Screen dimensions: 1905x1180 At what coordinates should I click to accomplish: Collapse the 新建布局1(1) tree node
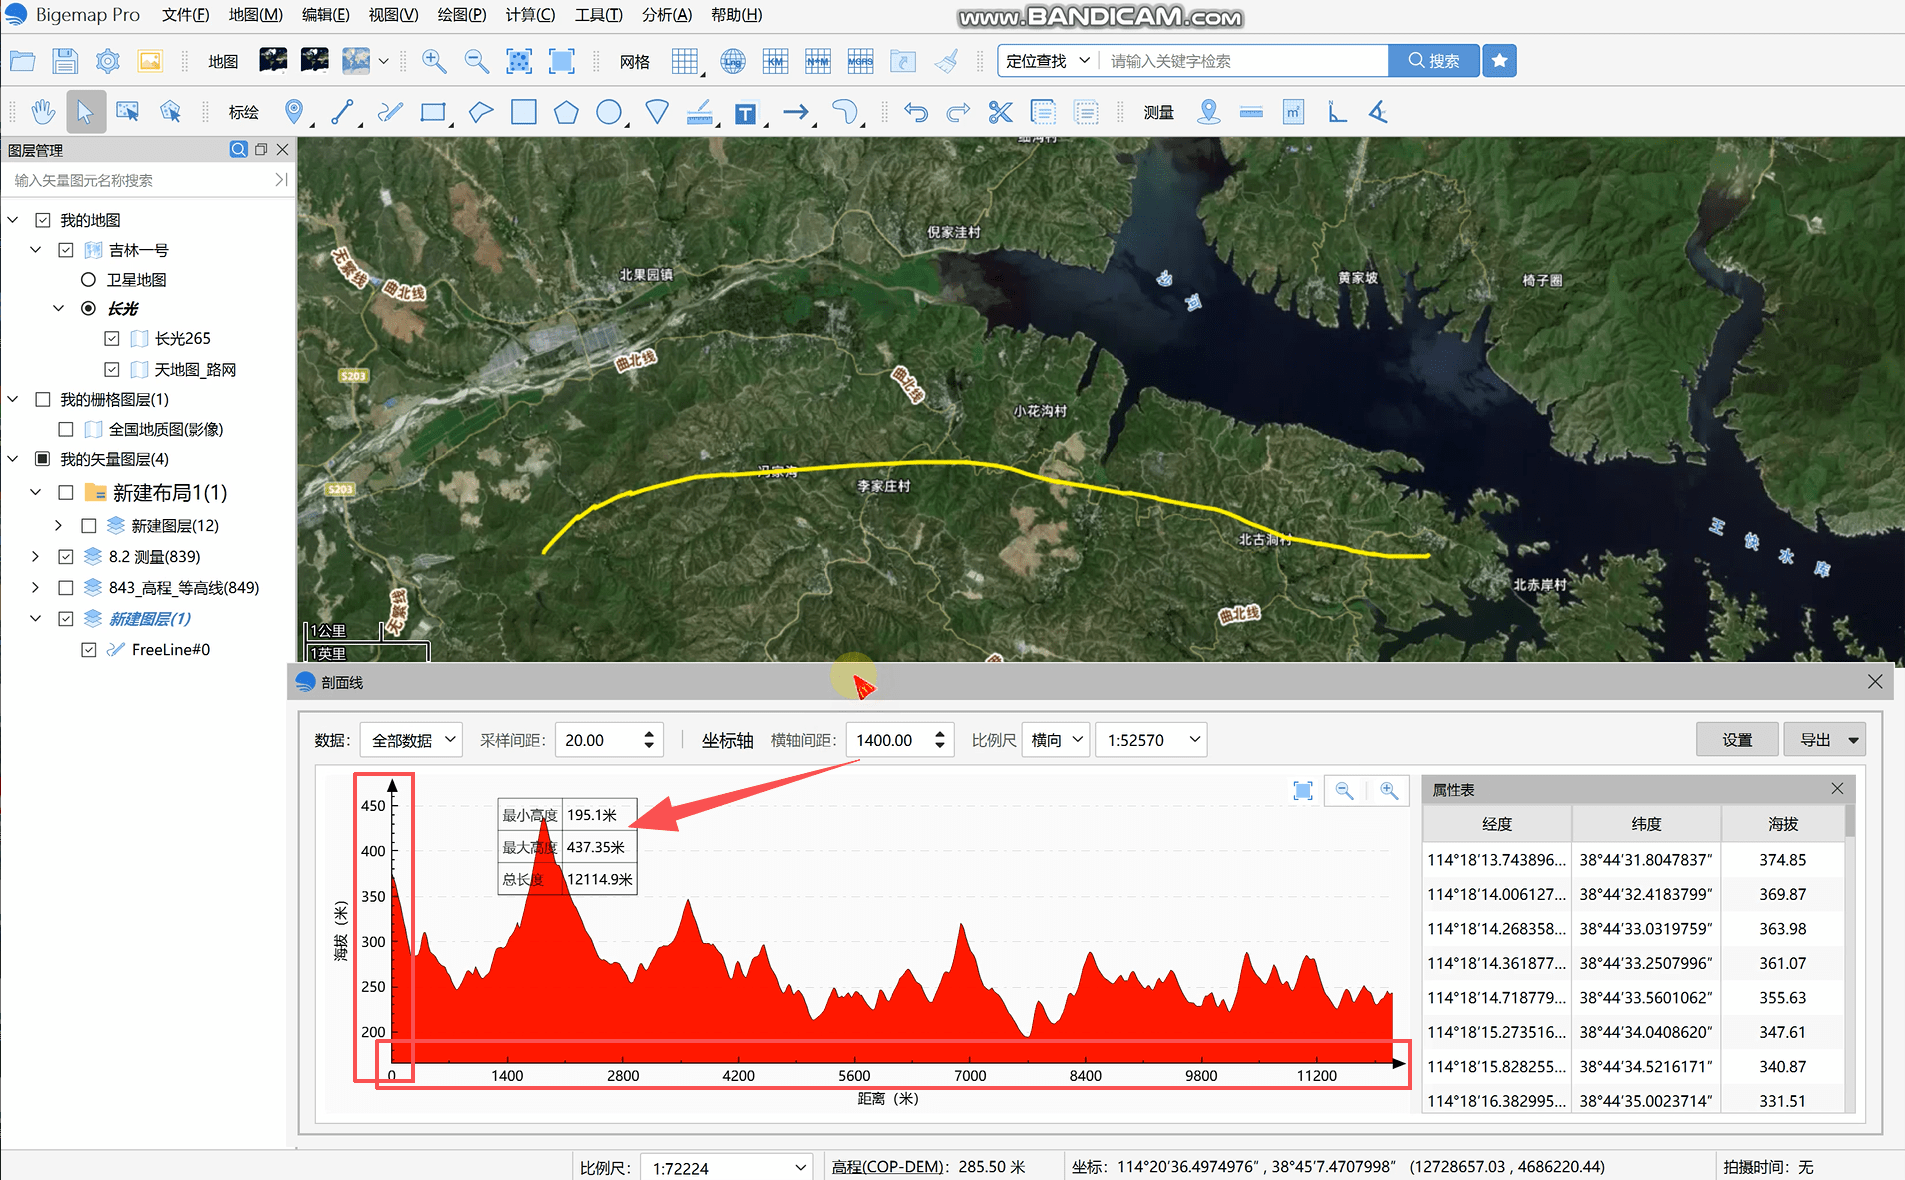36,492
